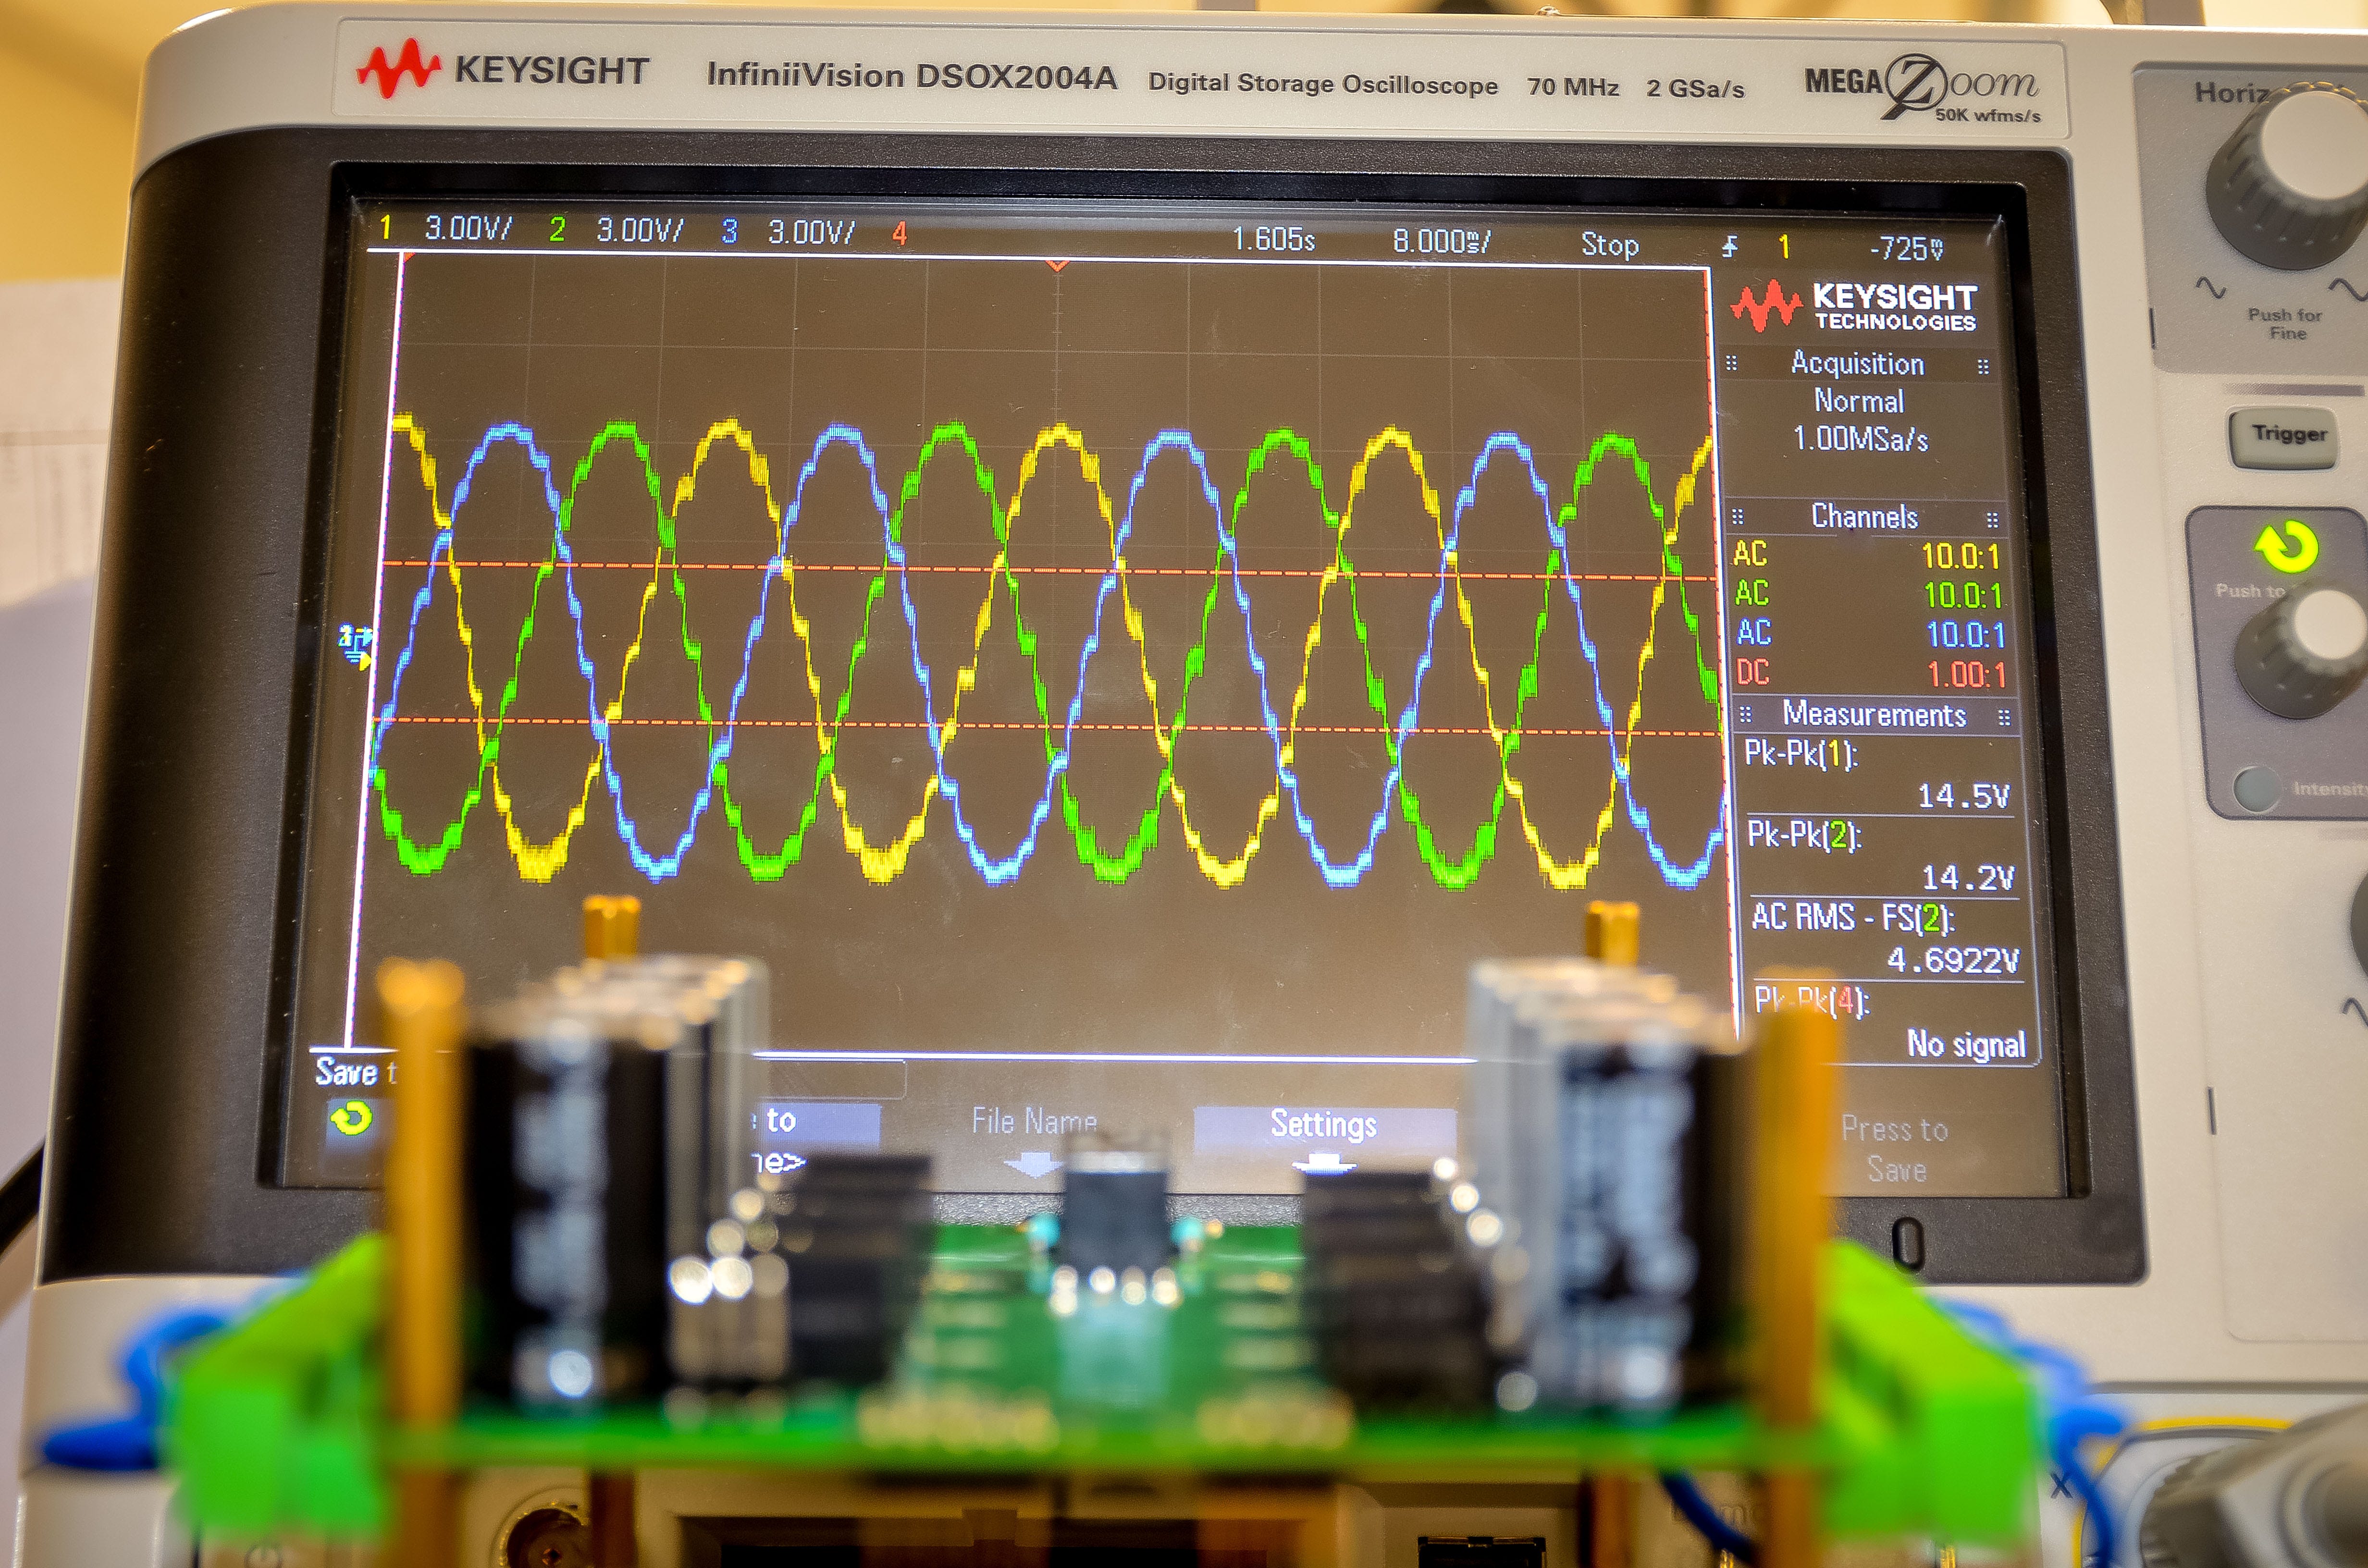The image size is (2368, 1568).
Task: Click the orange trigger point marker above the grid
Action: point(1057,265)
